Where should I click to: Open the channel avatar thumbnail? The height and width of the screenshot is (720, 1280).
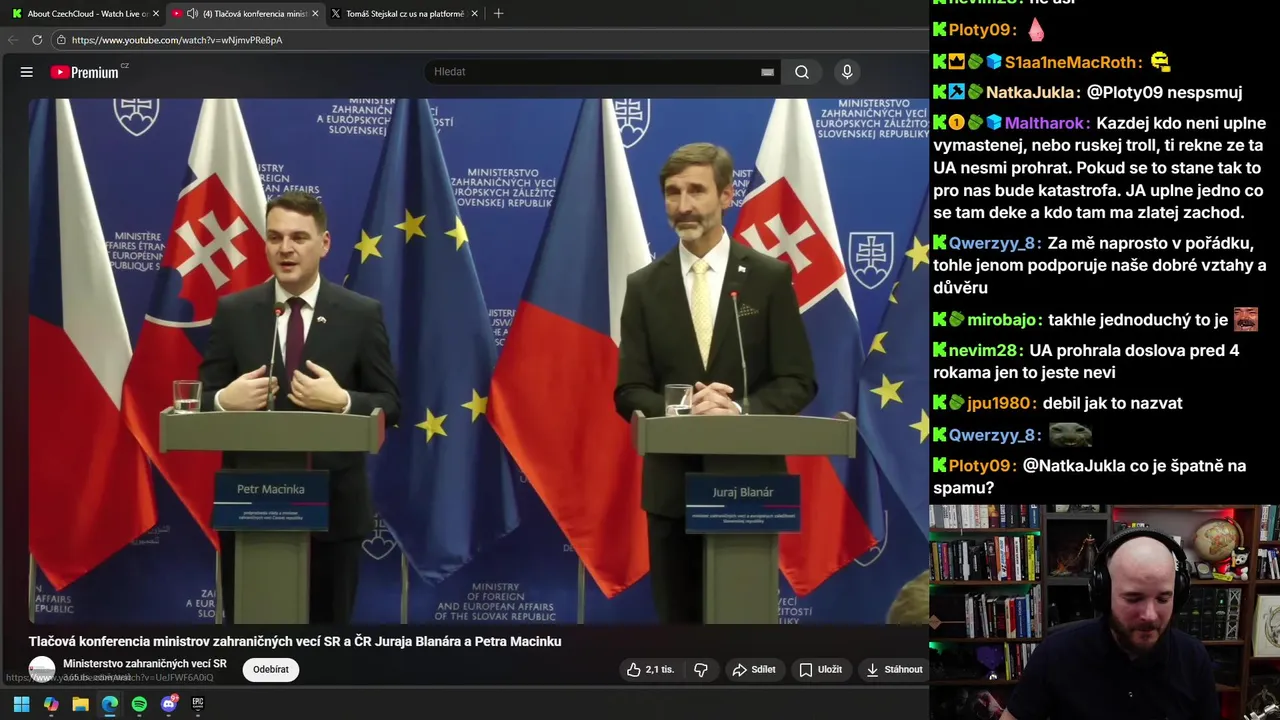coord(42,670)
